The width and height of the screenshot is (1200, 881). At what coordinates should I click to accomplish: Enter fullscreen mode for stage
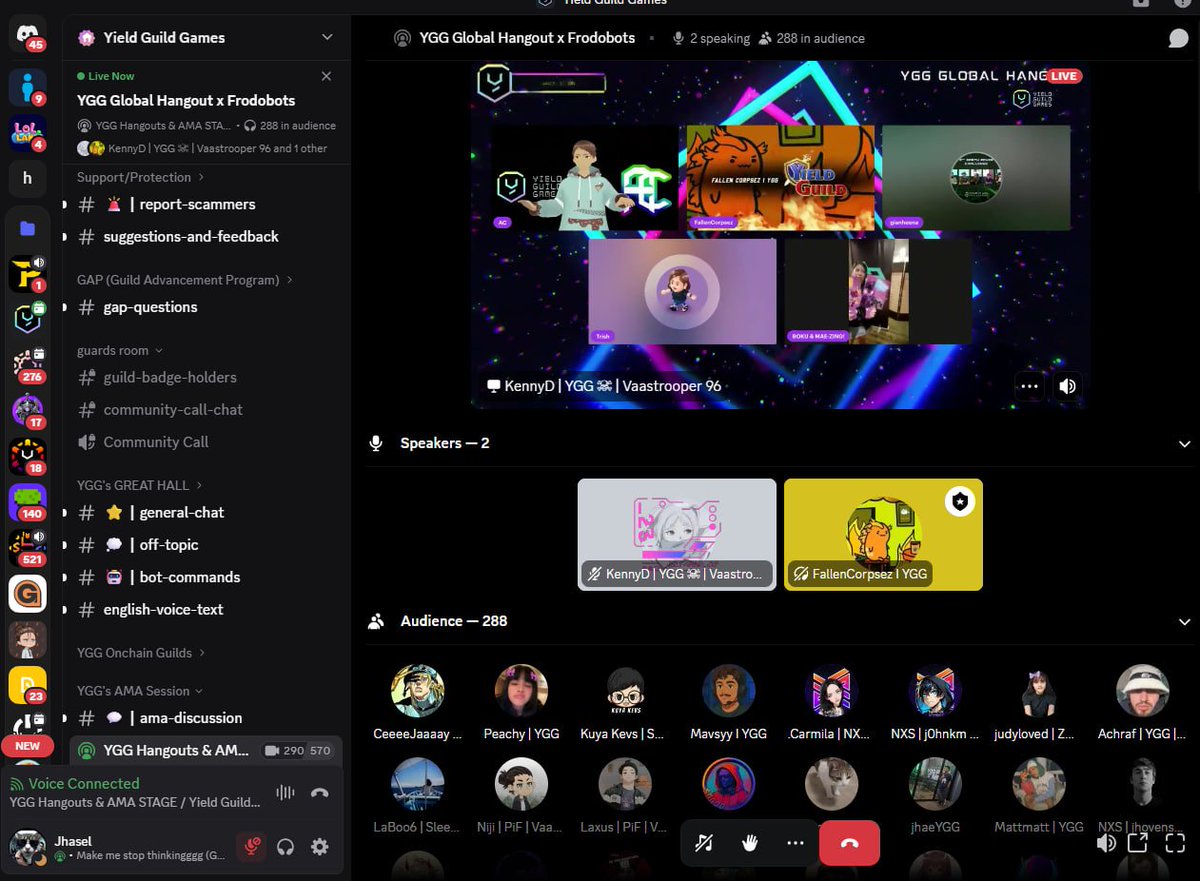click(x=1175, y=843)
